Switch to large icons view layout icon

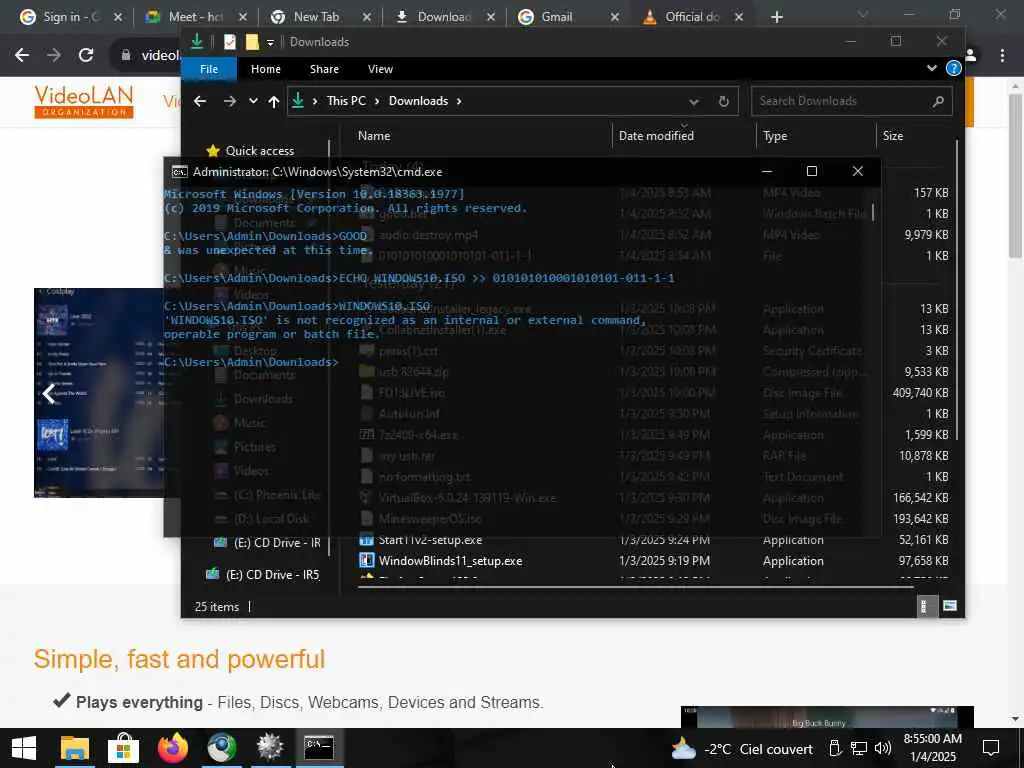click(x=950, y=607)
